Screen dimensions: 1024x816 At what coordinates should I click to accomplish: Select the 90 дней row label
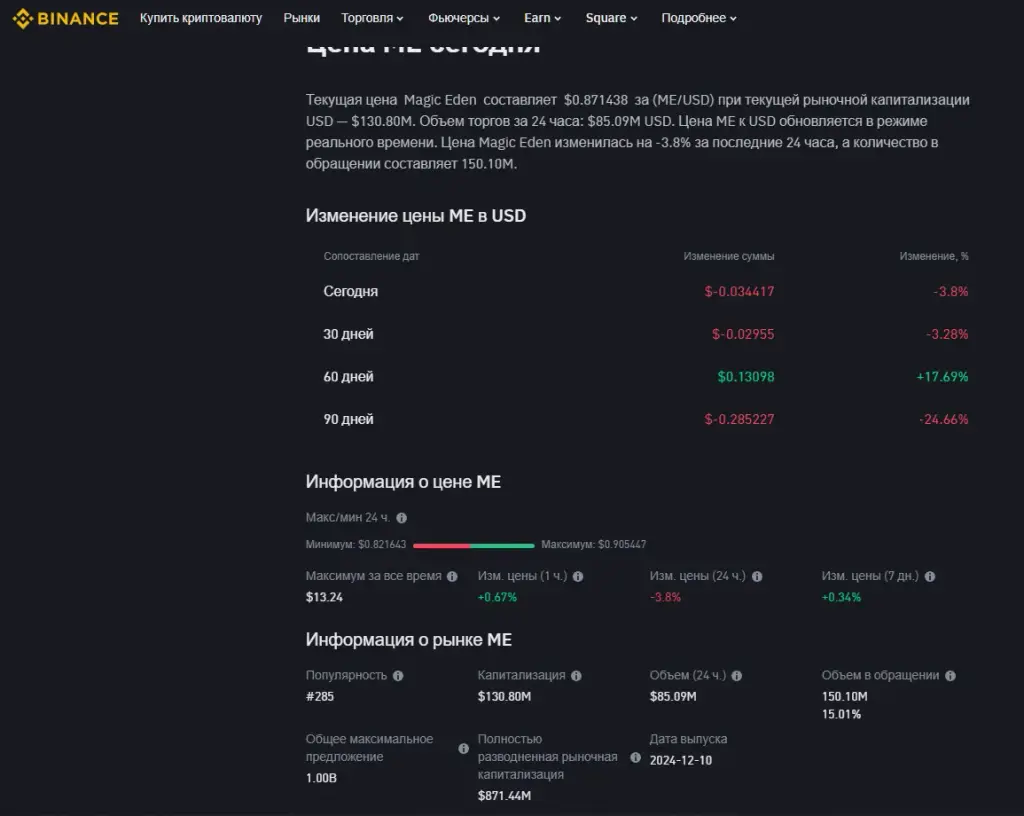348,419
